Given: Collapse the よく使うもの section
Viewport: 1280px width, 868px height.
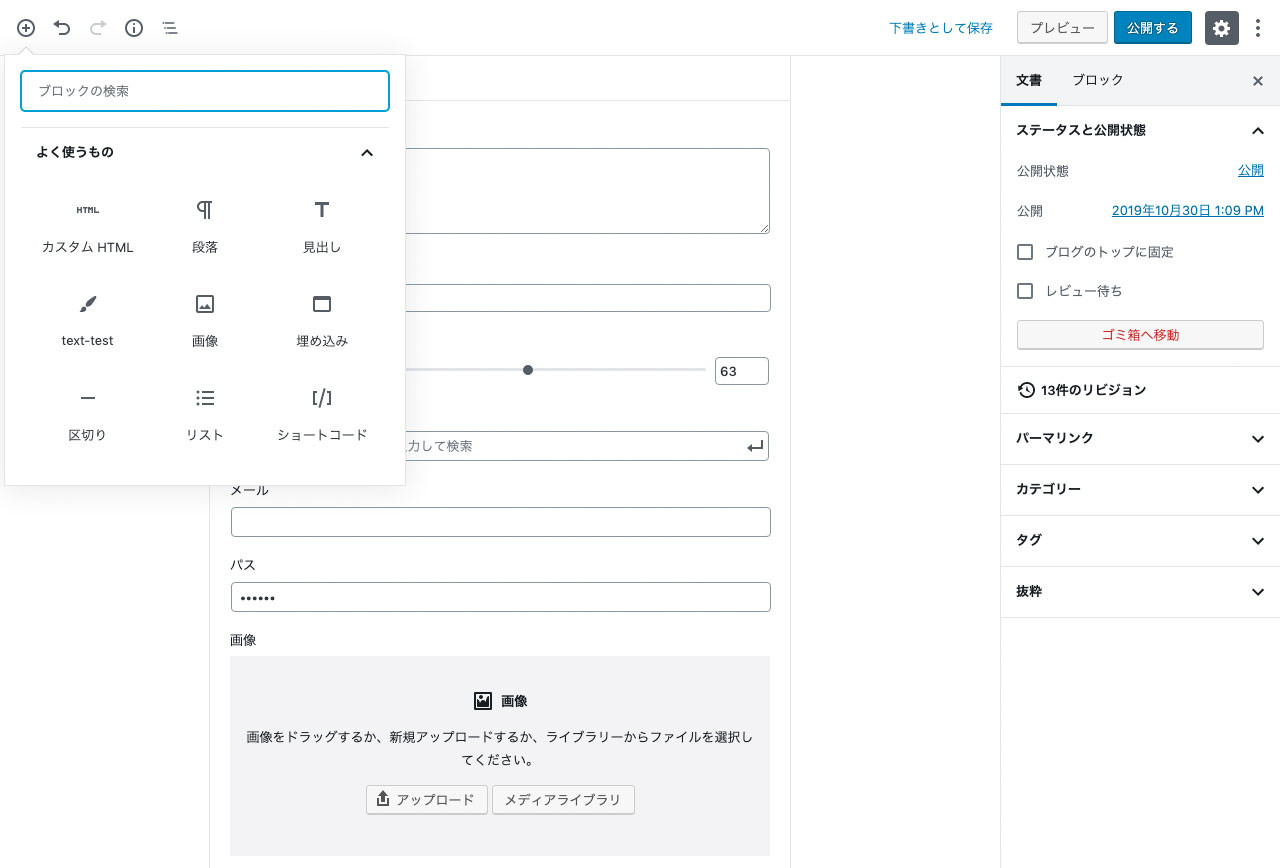Looking at the screenshot, I should coord(367,152).
